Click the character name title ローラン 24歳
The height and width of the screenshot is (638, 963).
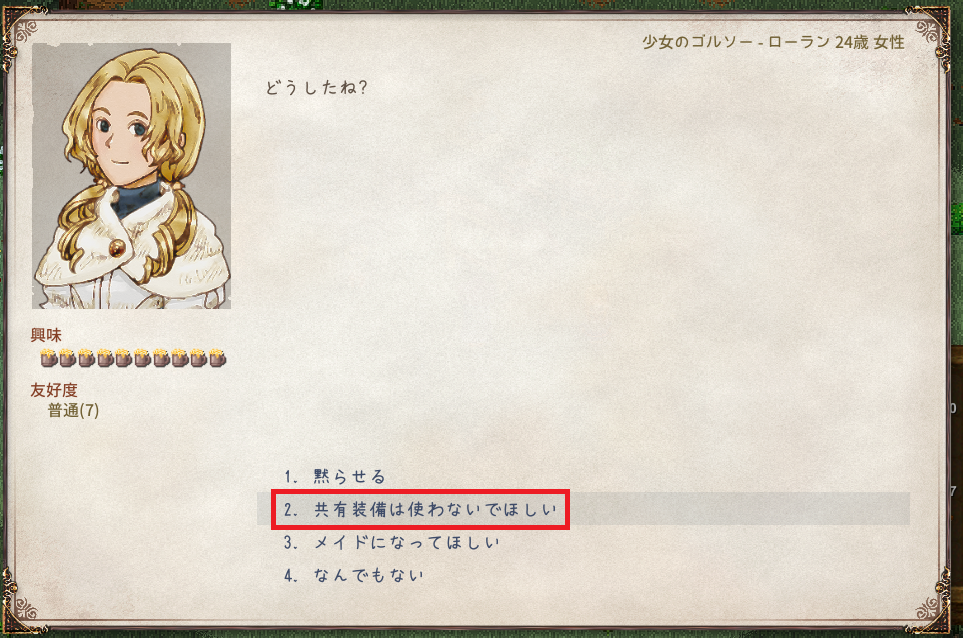[x=817, y=42]
